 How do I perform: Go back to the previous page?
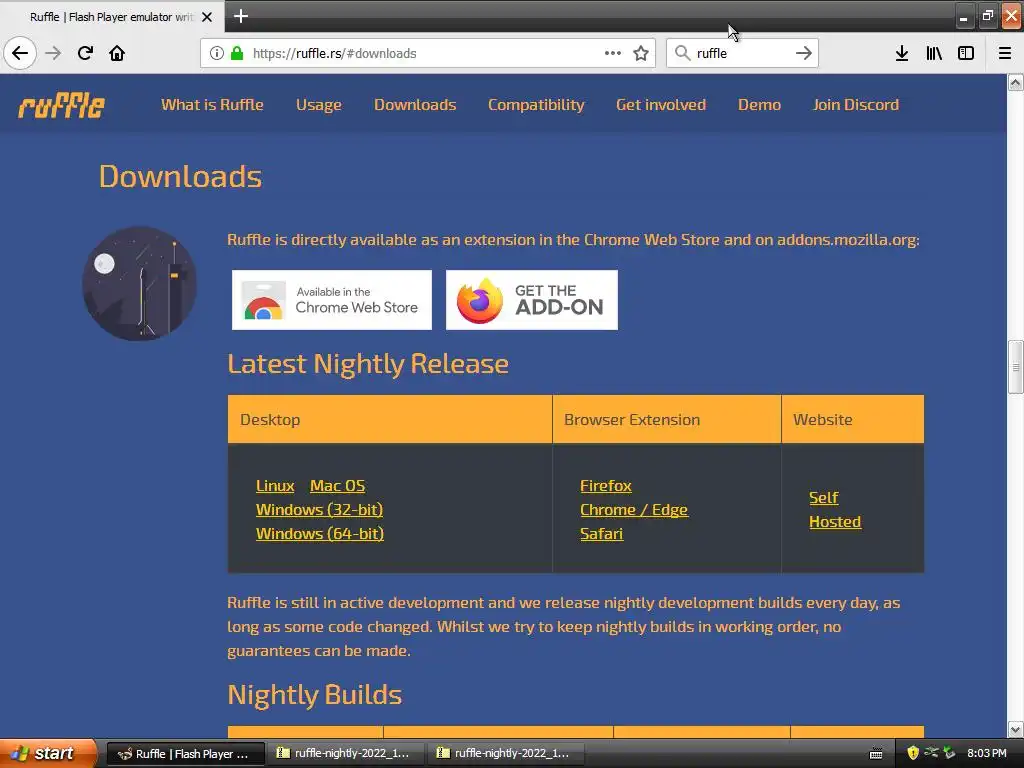20,53
